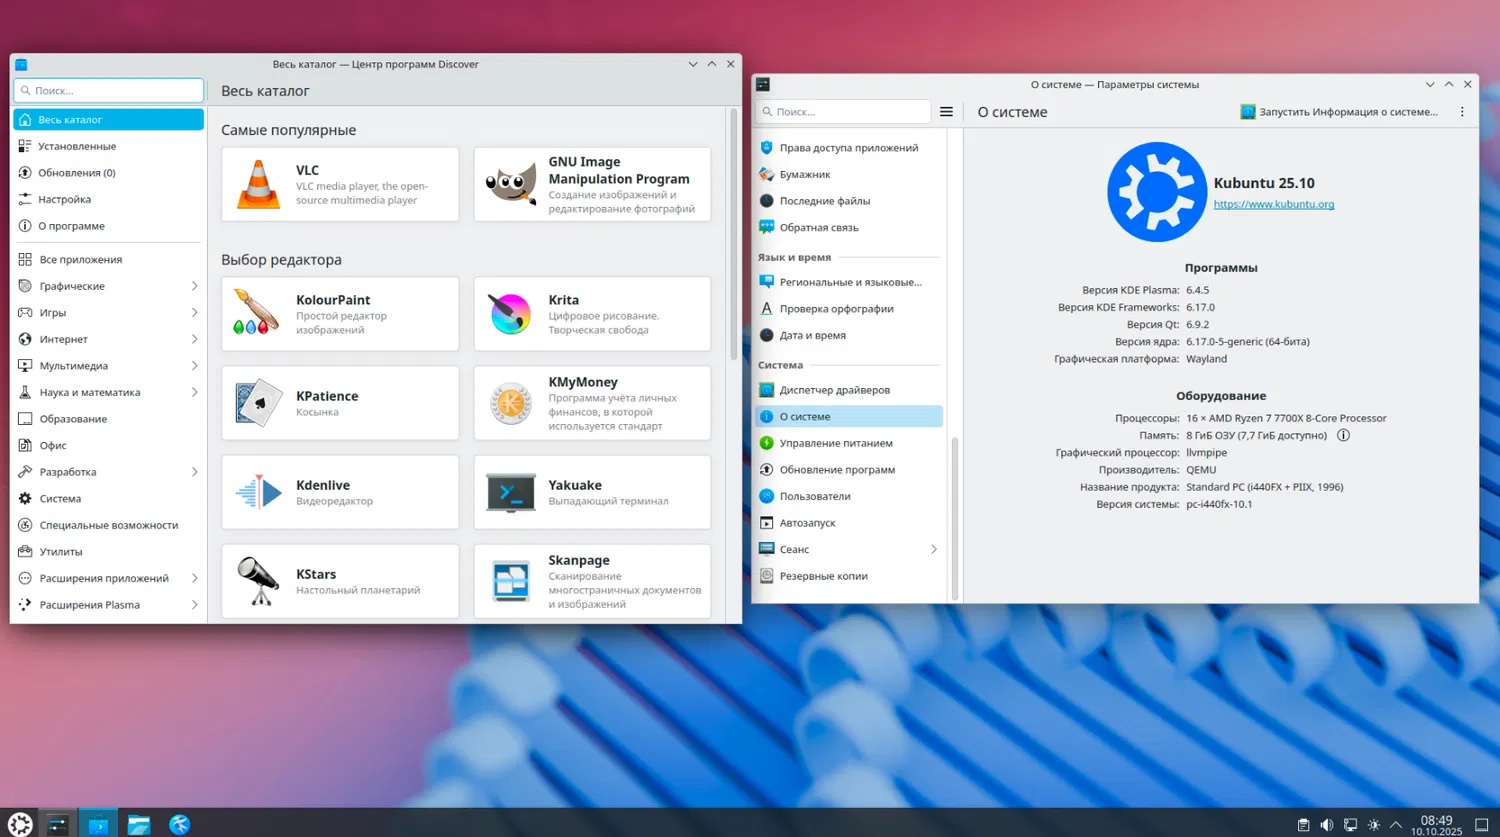The width and height of the screenshot is (1500, 837).
Task: Open Дата и время settings
Action: (849, 335)
